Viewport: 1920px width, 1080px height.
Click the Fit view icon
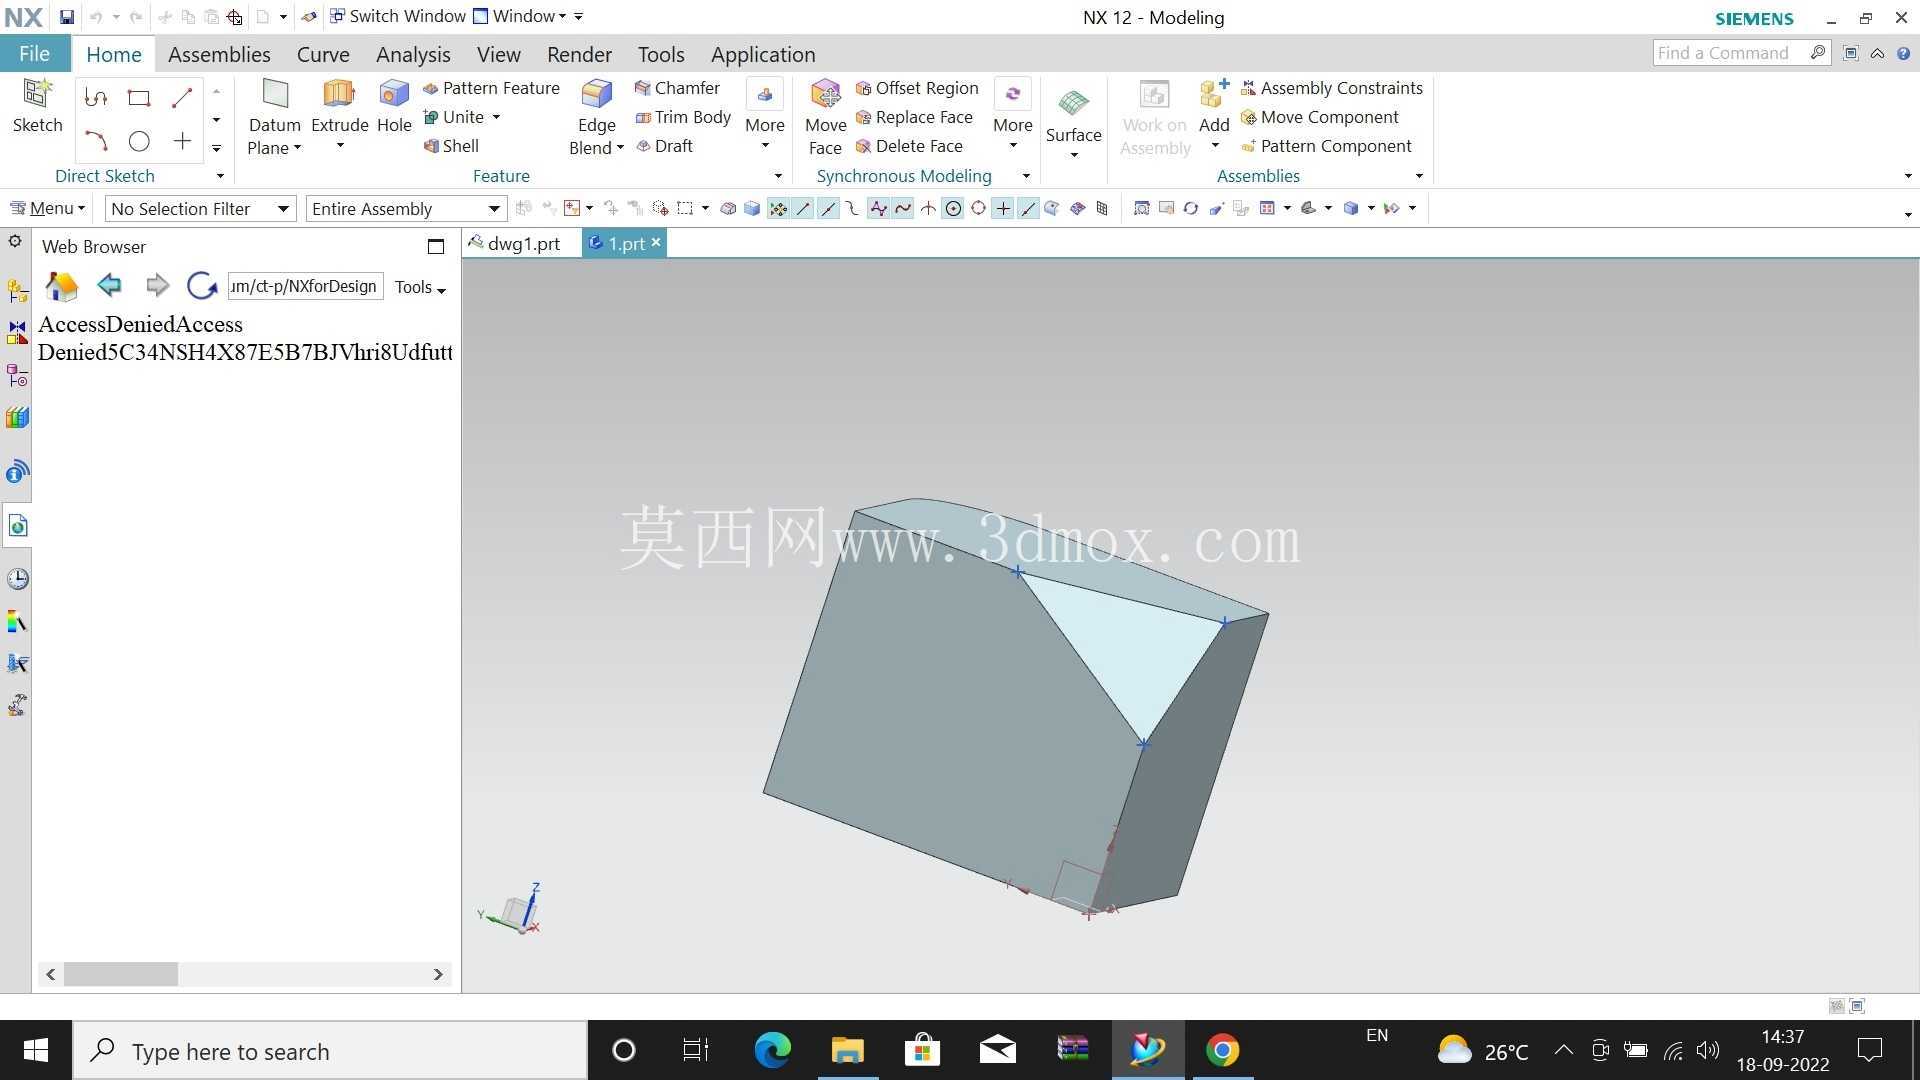(x=1141, y=208)
